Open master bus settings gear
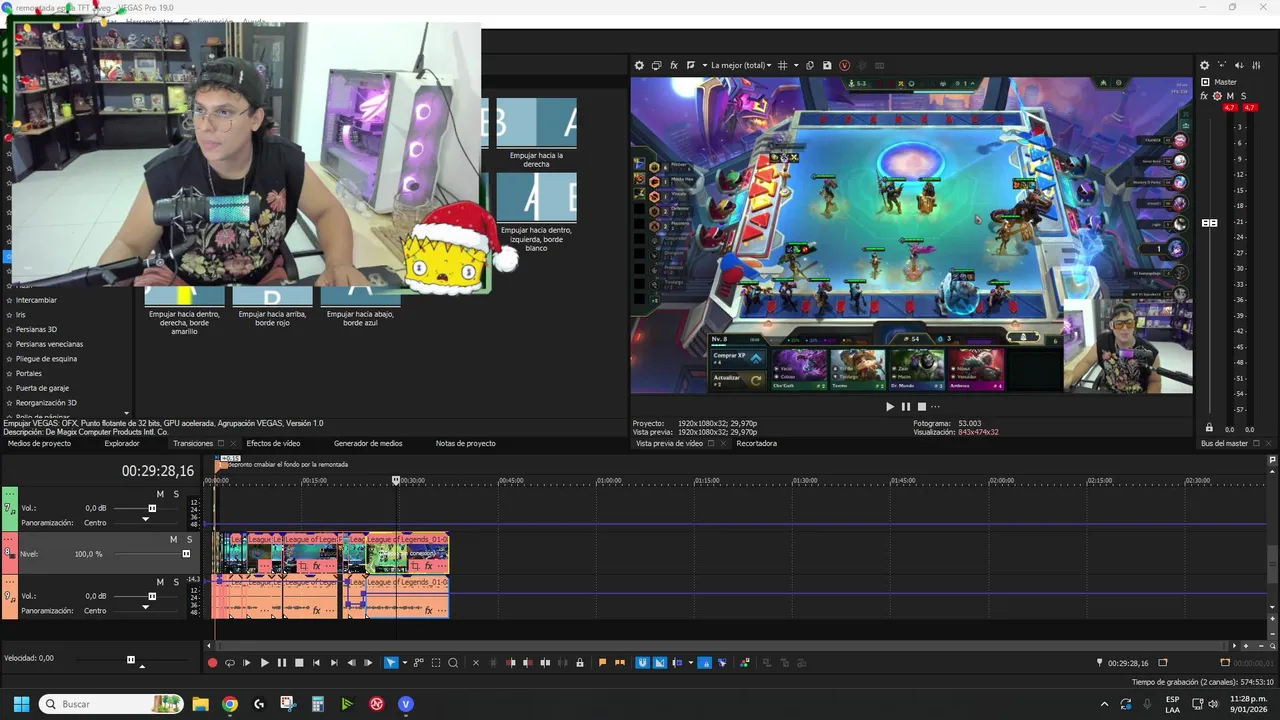 pos(1204,66)
